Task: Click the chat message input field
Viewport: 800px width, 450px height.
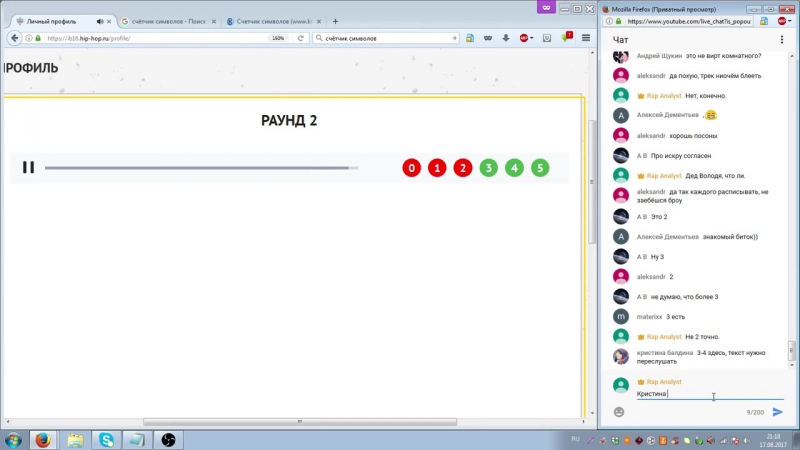Action: (x=700, y=394)
